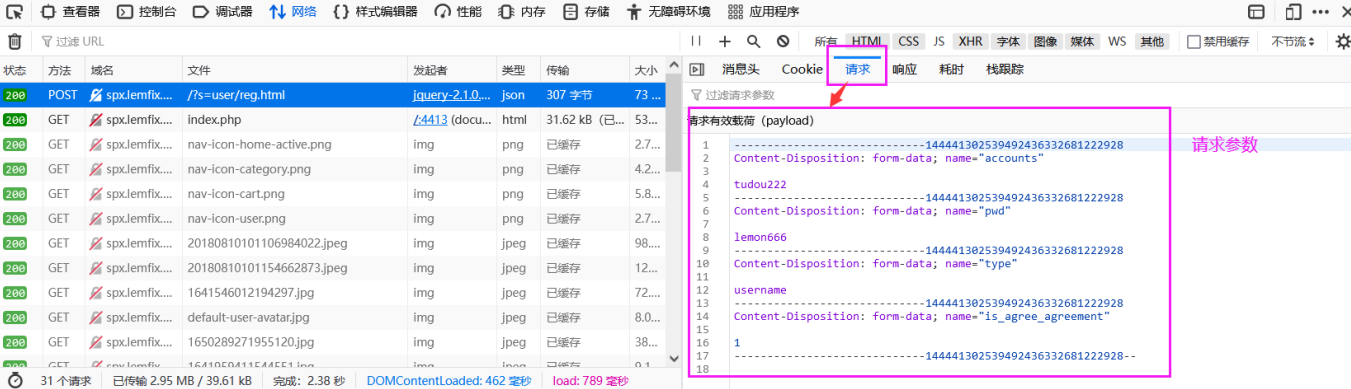Open the 无障碍环境 accessibility panel

coord(669,12)
